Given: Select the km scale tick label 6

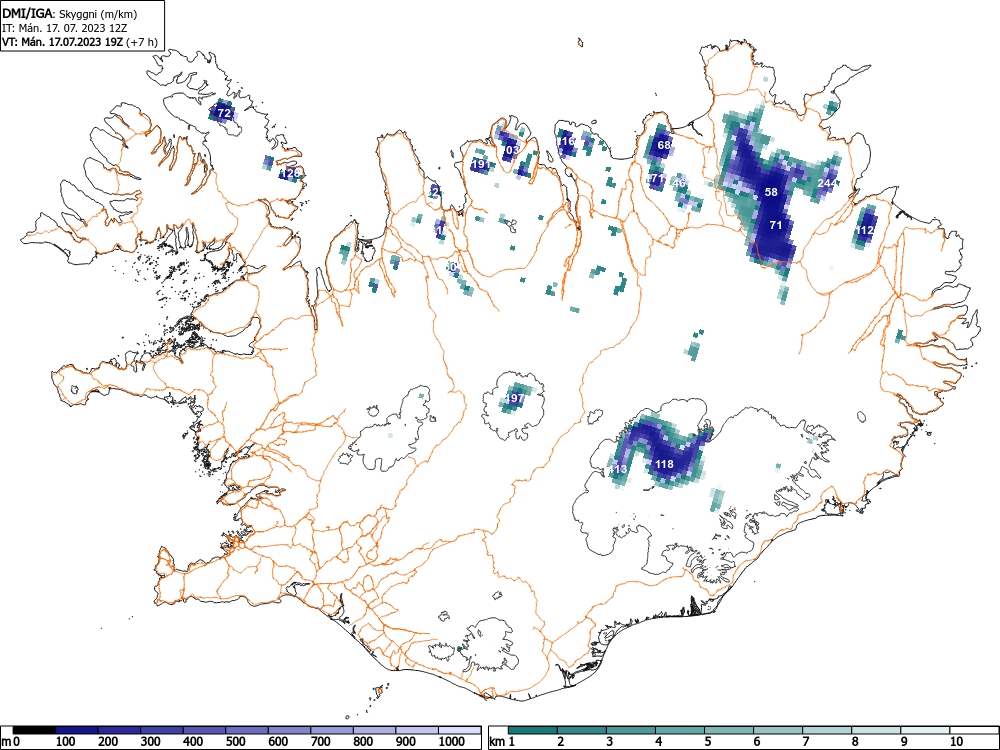Looking at the screenshot, I should coord(757,742).
